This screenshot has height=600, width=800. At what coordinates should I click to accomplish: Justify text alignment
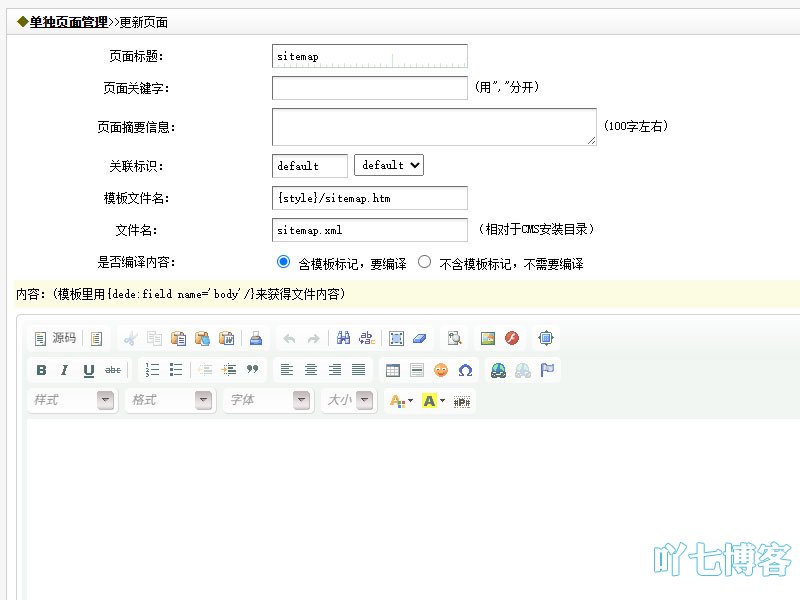point(358,370)
